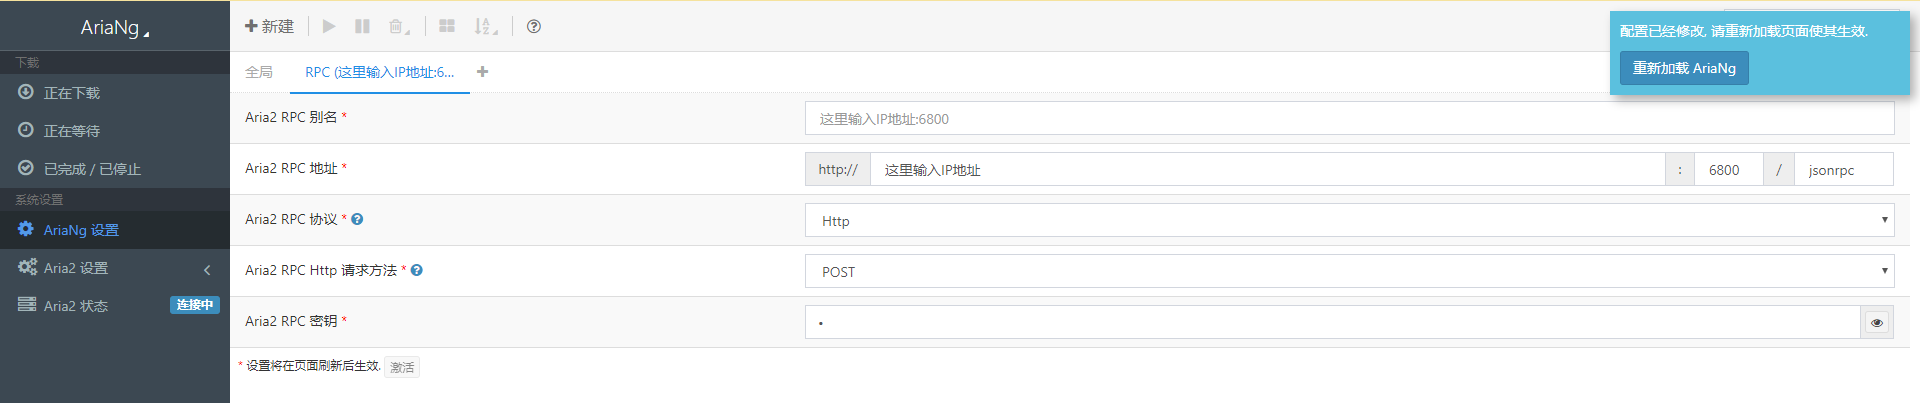Viewport: 1920px width, 403px height.
Task: Switch to the 全局 tab
Action: pos(259,72)
